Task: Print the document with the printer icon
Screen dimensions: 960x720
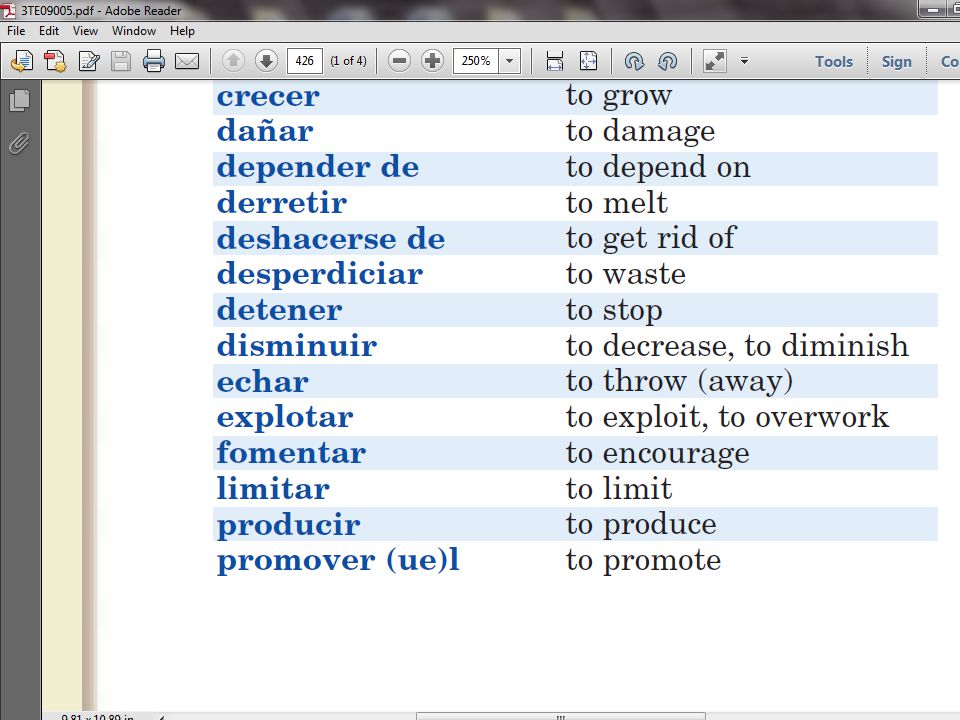Action: [x=154, y=61]
